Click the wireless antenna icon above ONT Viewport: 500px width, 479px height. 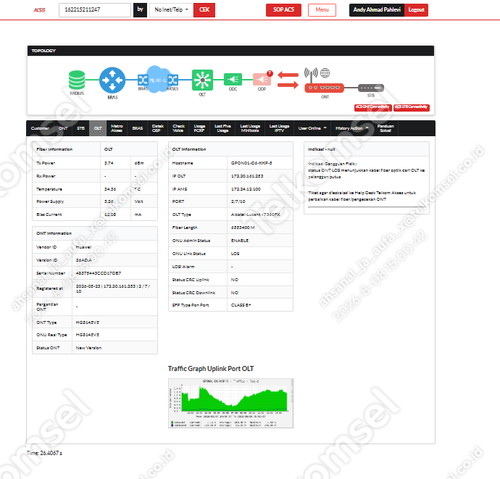coord(311,74)
